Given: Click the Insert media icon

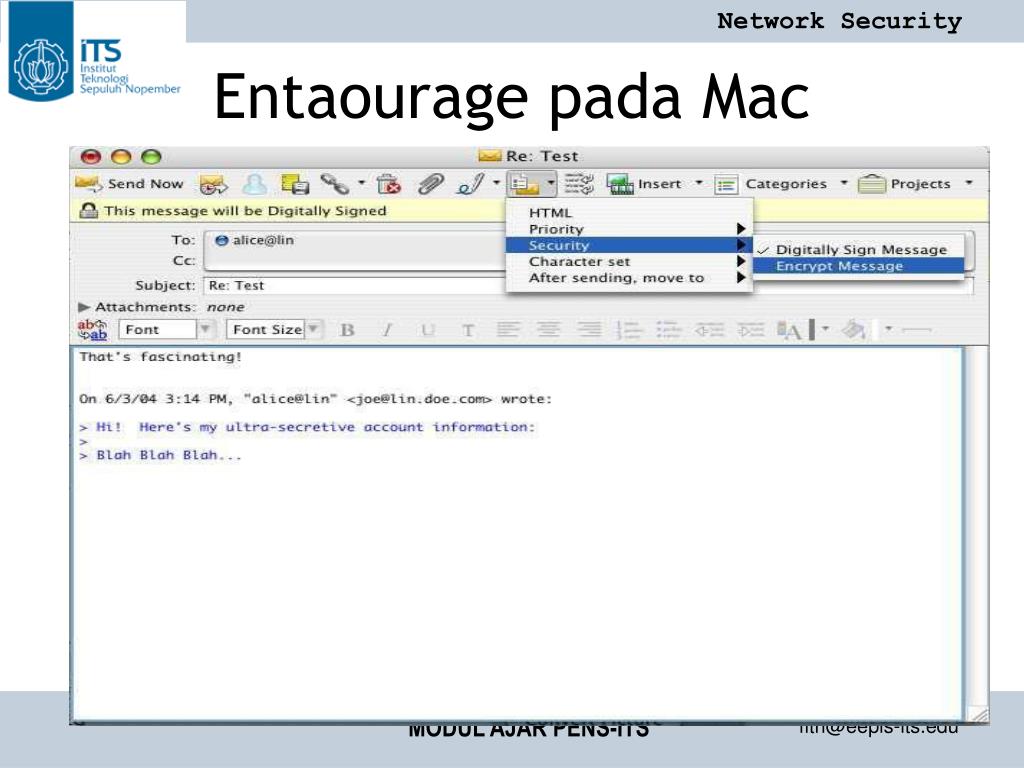Looking at the screenshot, I should (620, 185).
